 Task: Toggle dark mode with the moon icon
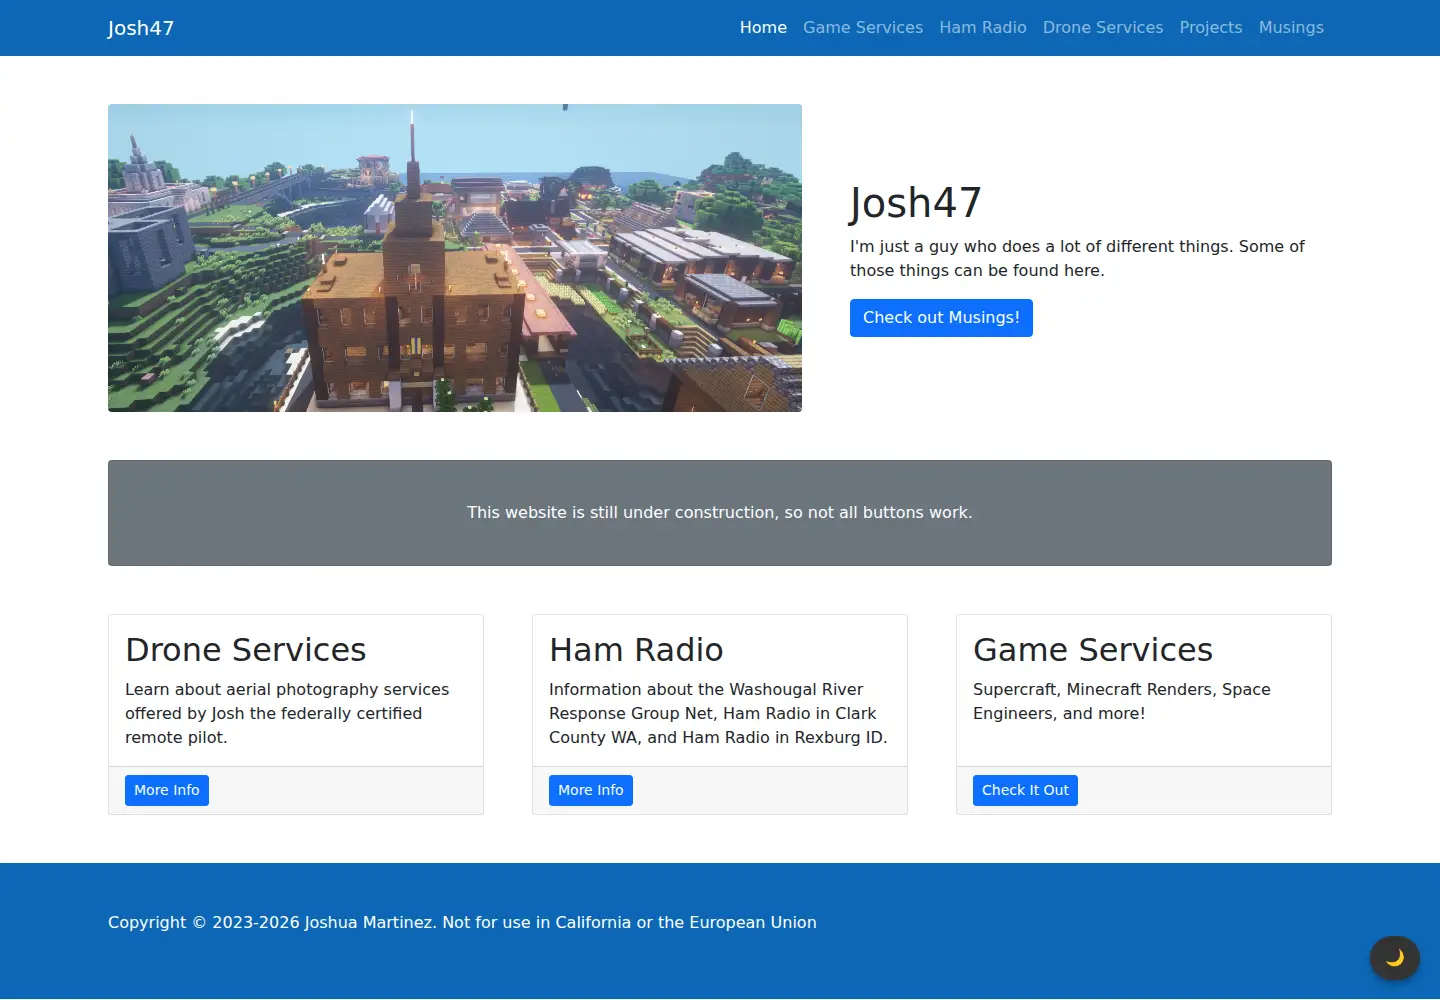point(1395,958)
